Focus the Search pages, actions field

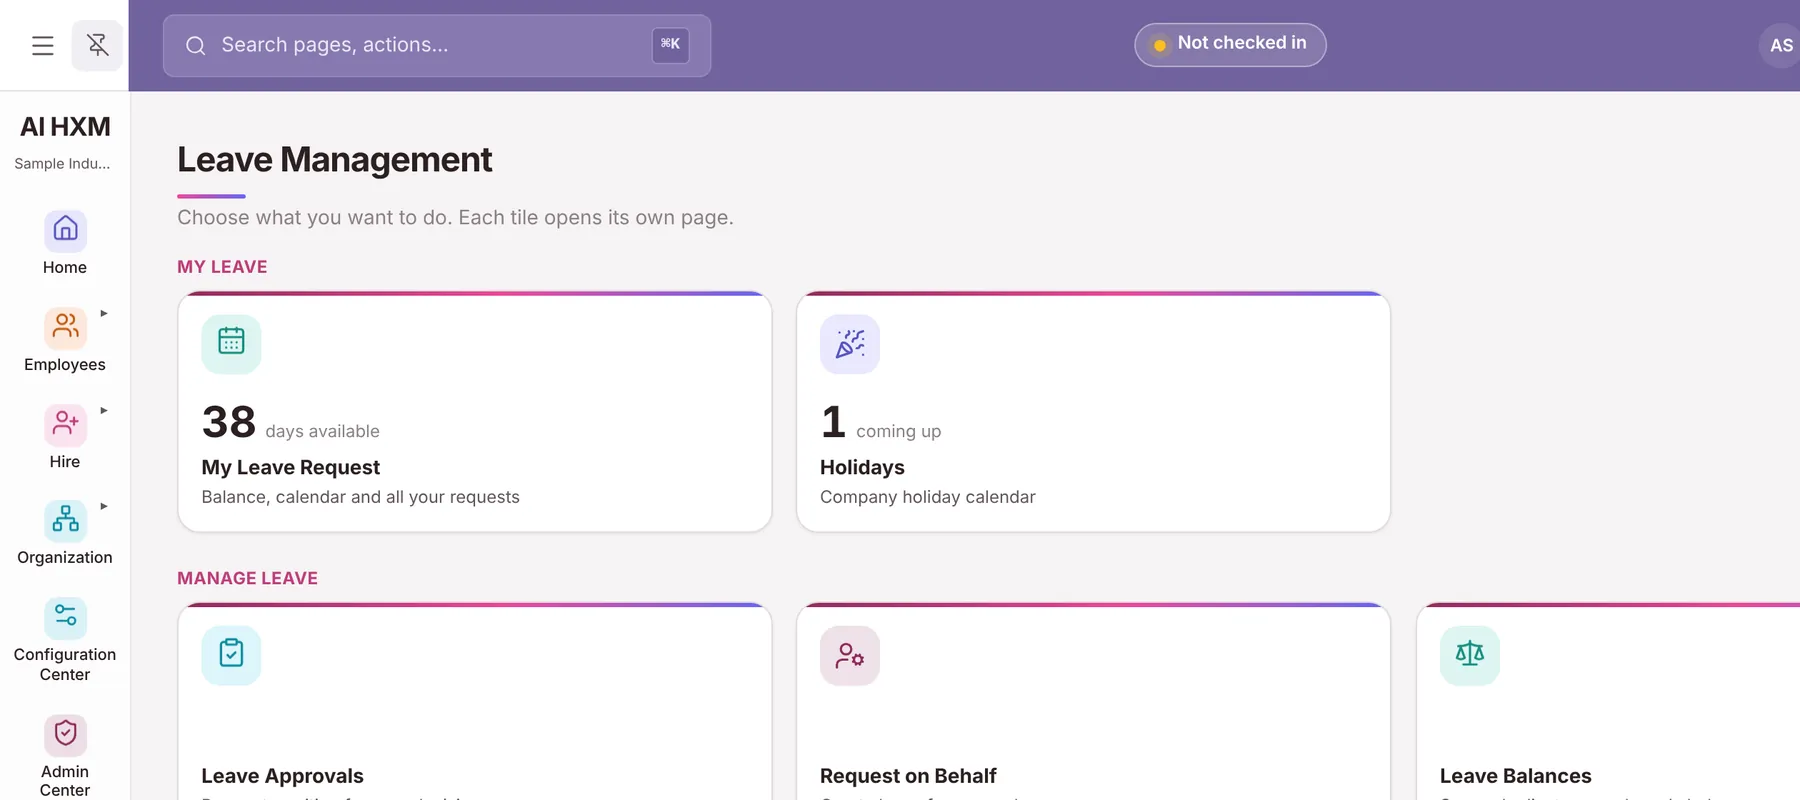[437, 45]
